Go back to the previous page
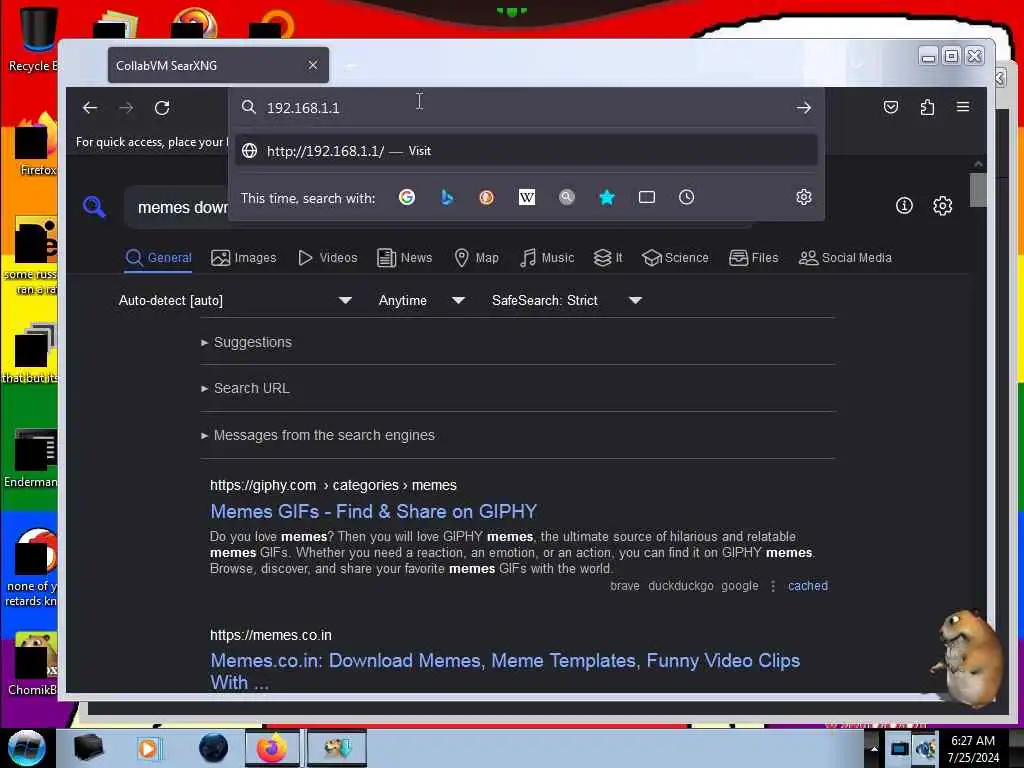 (x=90, y=108)
